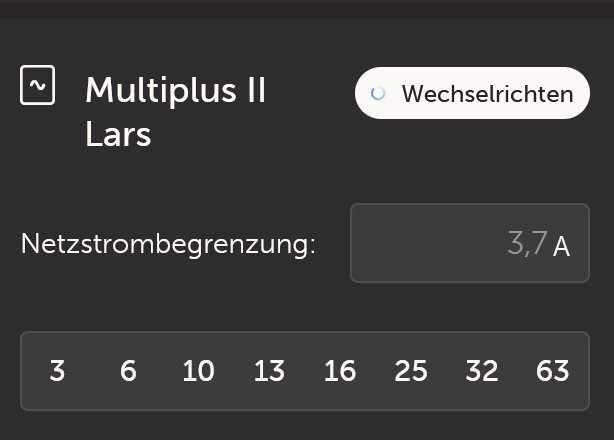Click the Multiplus II device title
Image resolution: width=614 pixels, height=440 pixels.
pos(176,90)
